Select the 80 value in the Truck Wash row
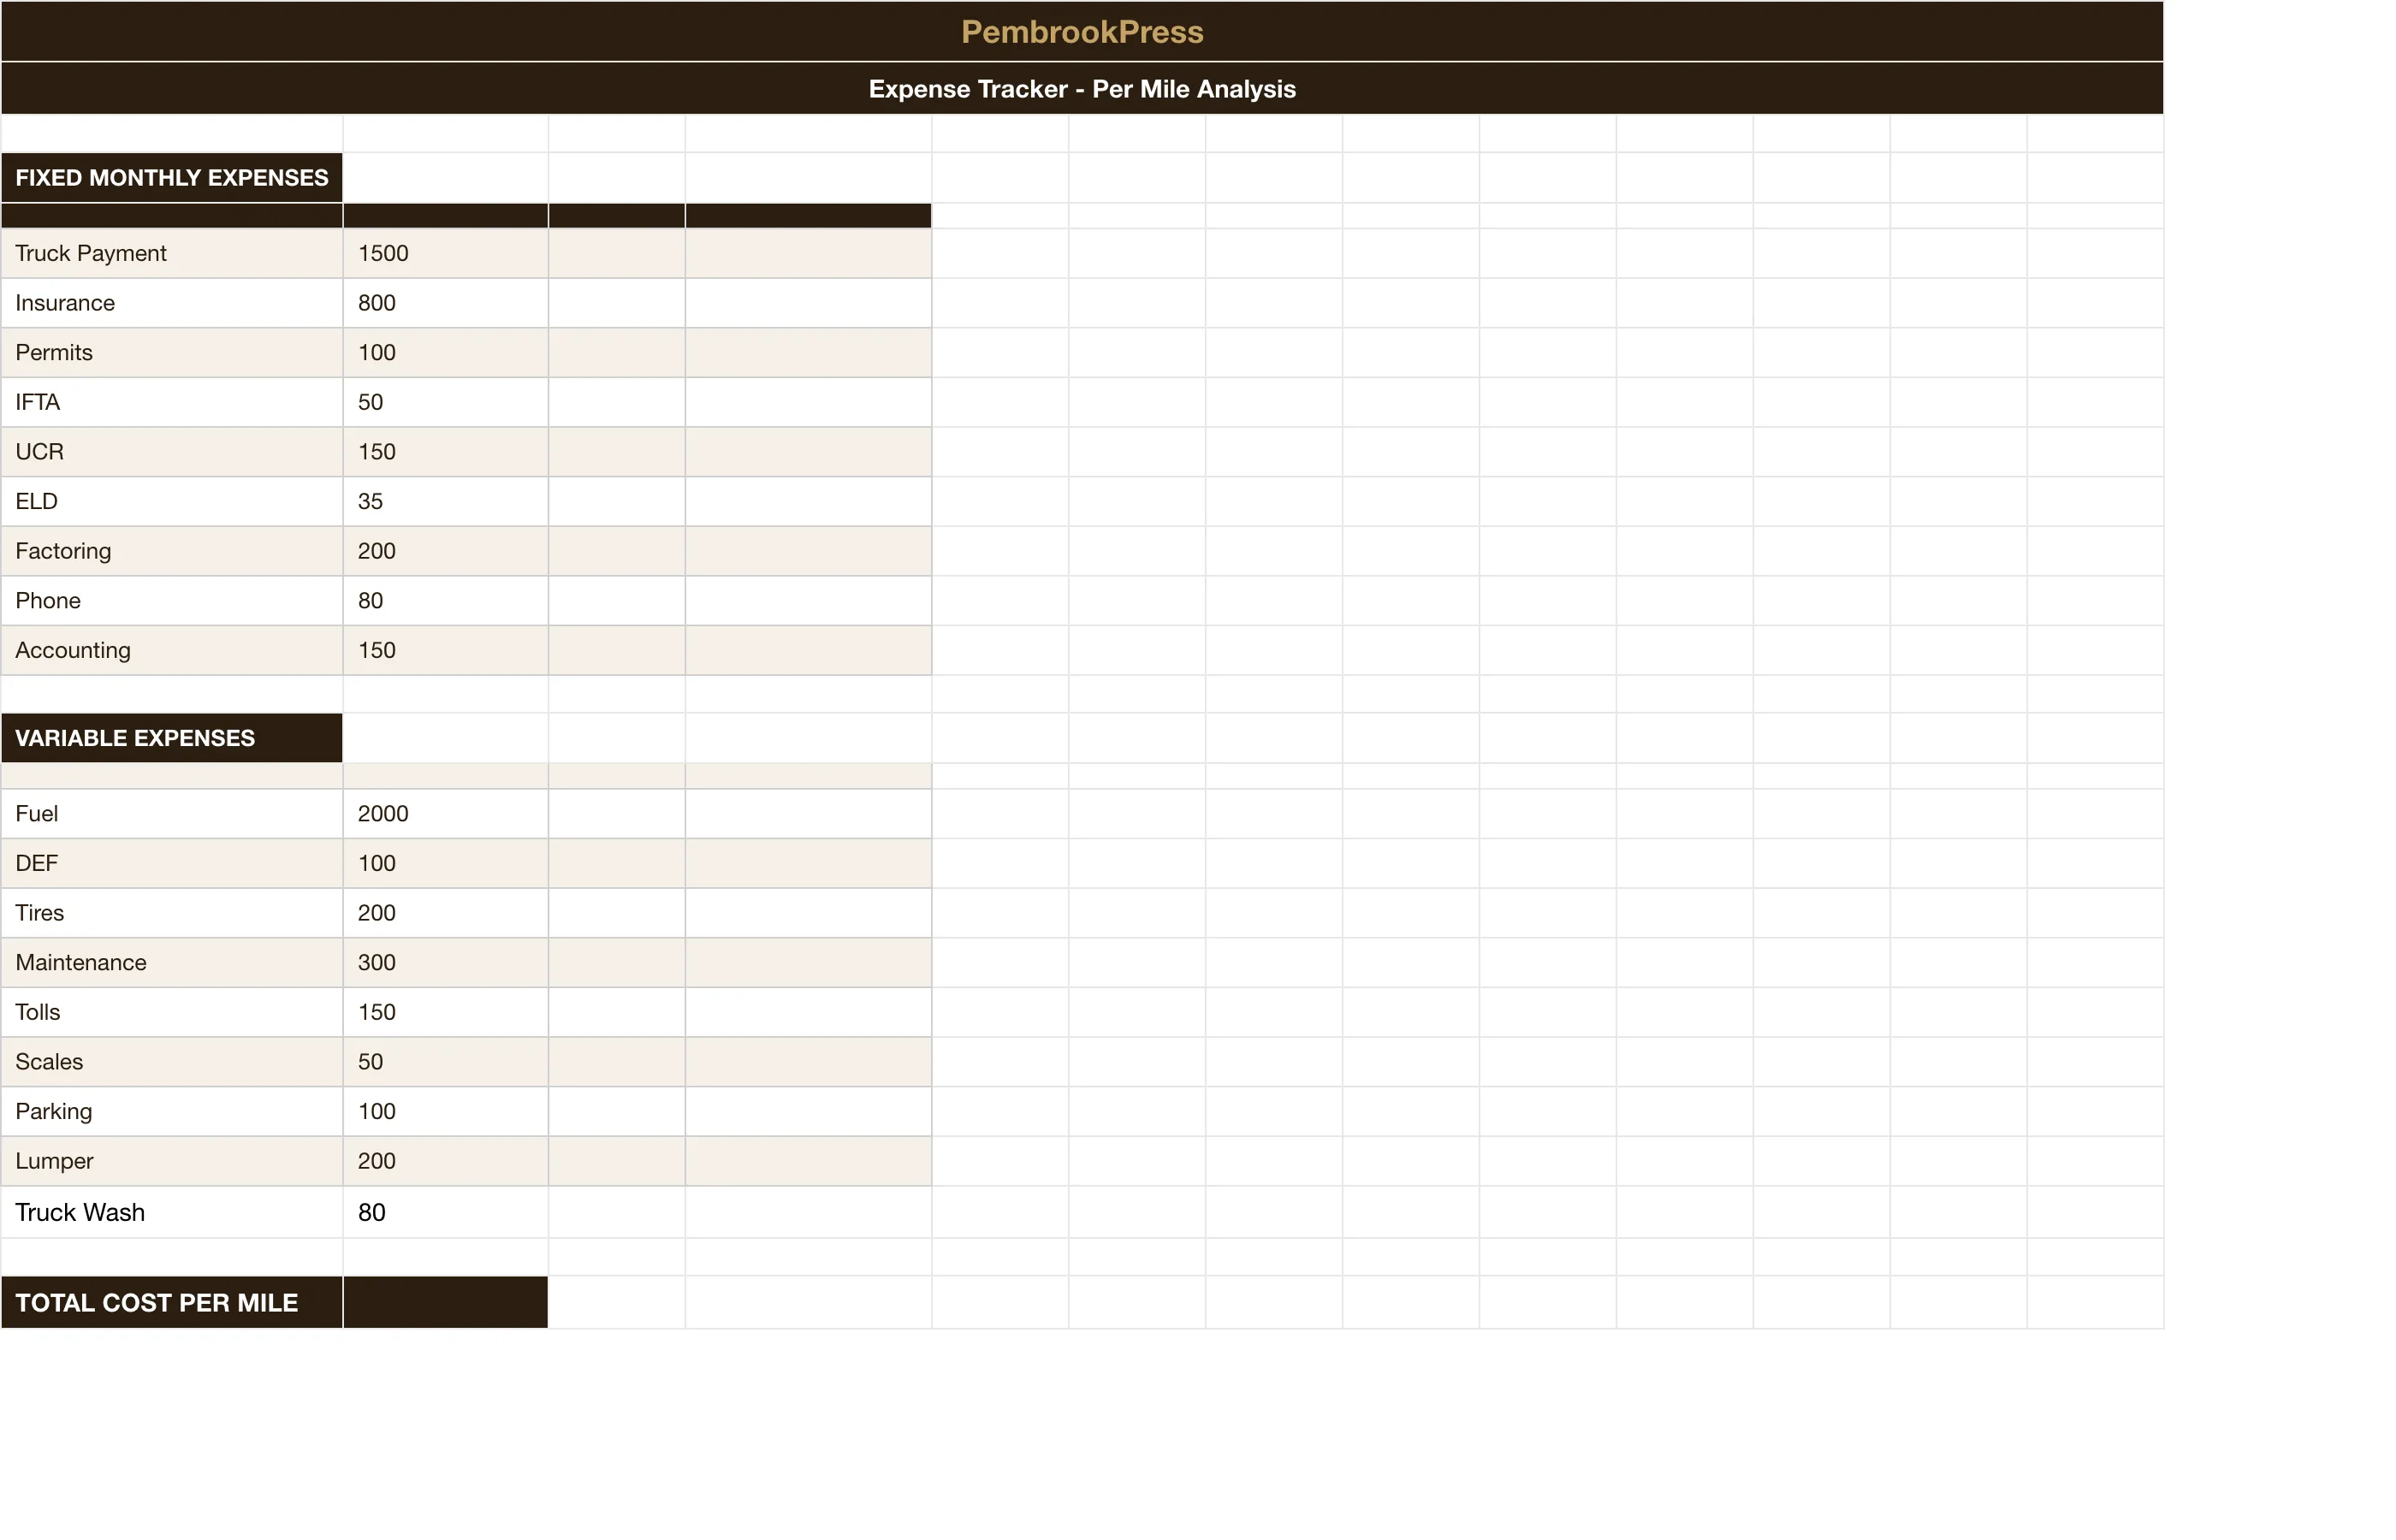This screenshot has width=2396, height=1540. pos(446,1212)
